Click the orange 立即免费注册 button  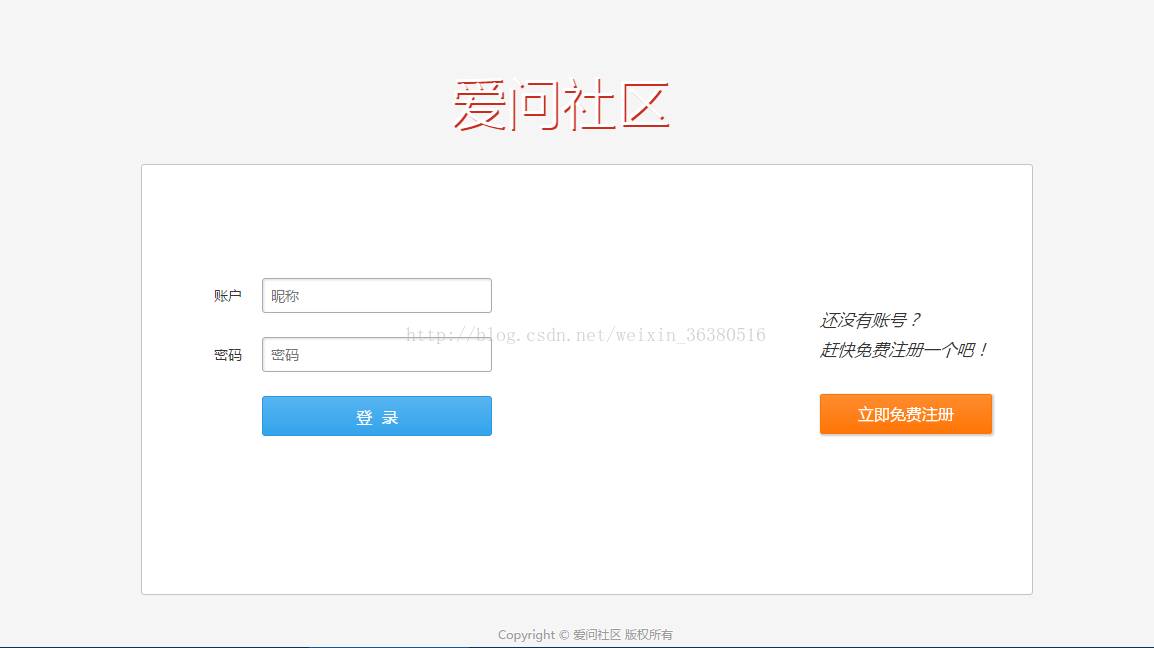tap(906, 414)
